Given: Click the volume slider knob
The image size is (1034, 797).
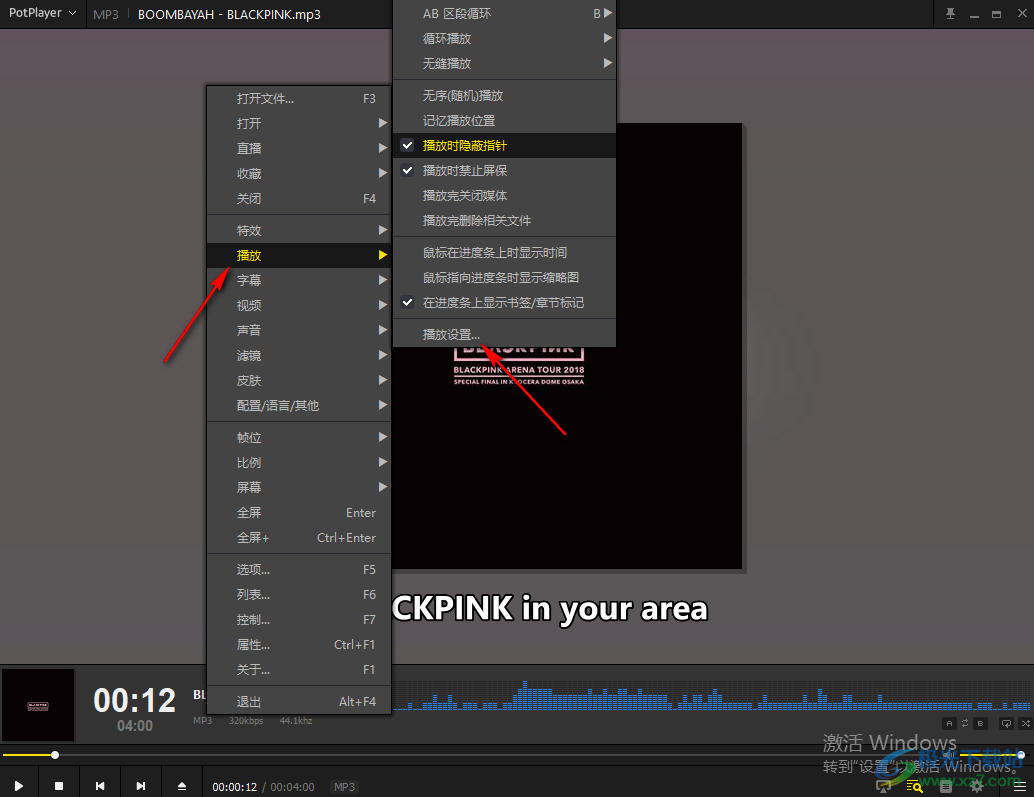Looking at the screenshot, I should (1021, 755).
